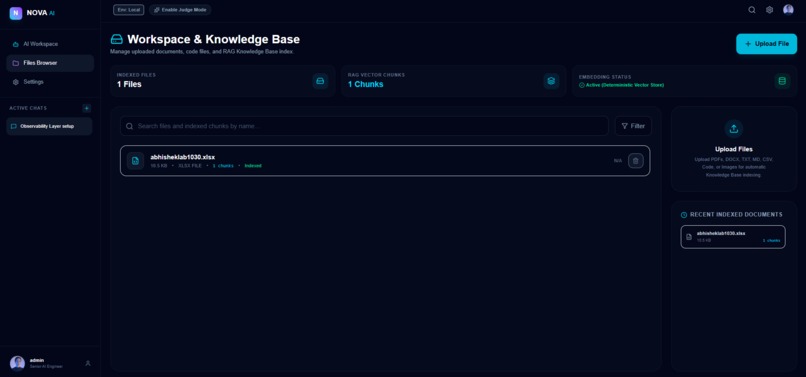Click the Upload Files arrow icon
This screenshot has height=377, width=806.
click(x=734, y=129)
